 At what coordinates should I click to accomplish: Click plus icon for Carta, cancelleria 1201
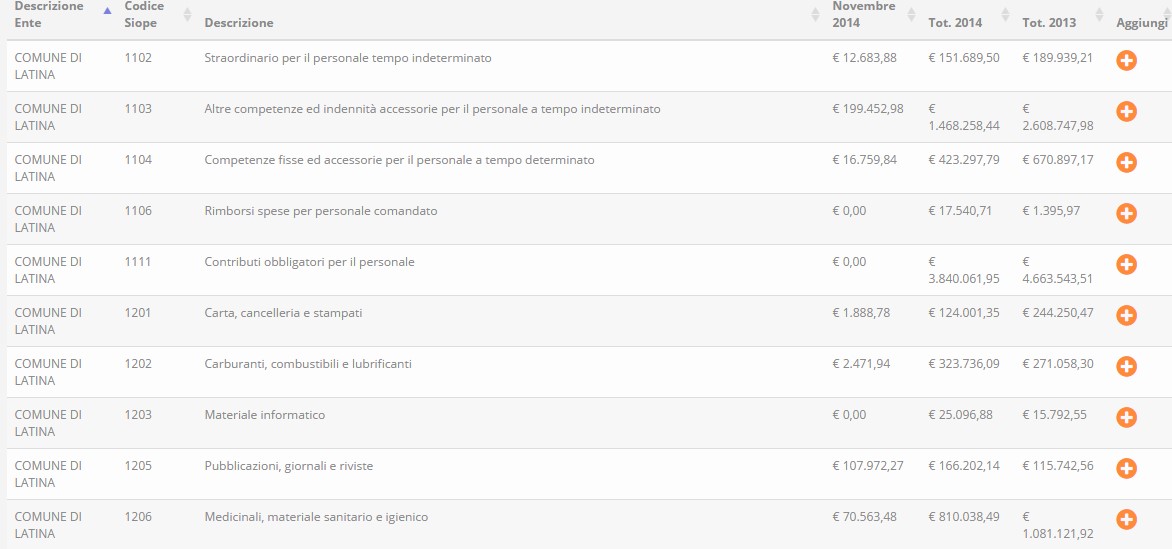click(x=1126, y=315)
